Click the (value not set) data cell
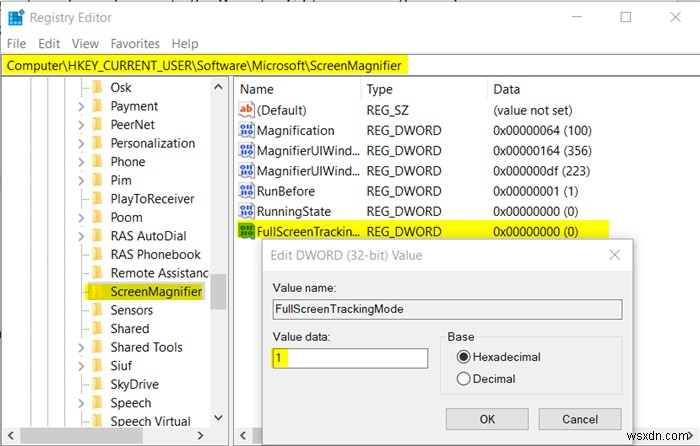The width and height of the screenshot is (700, 446). (x=532, y=110)
